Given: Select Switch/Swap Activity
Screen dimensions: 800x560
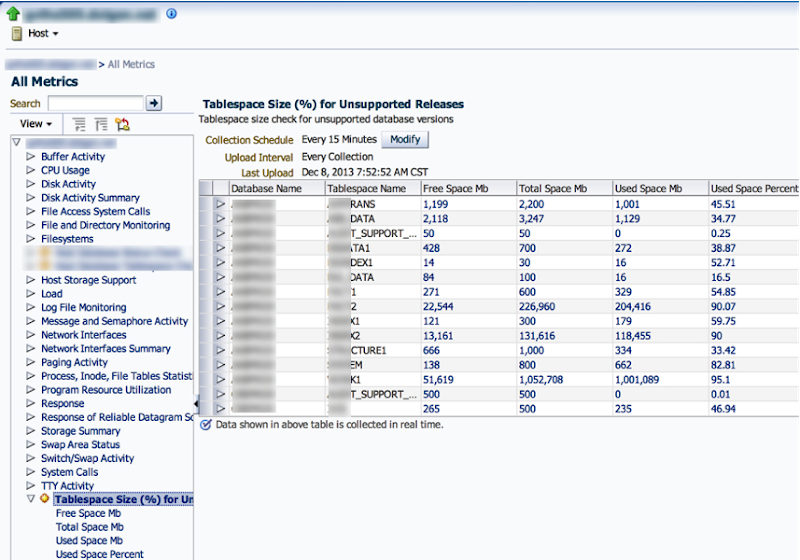Looking at the screenshot, I should pos(88,459).
